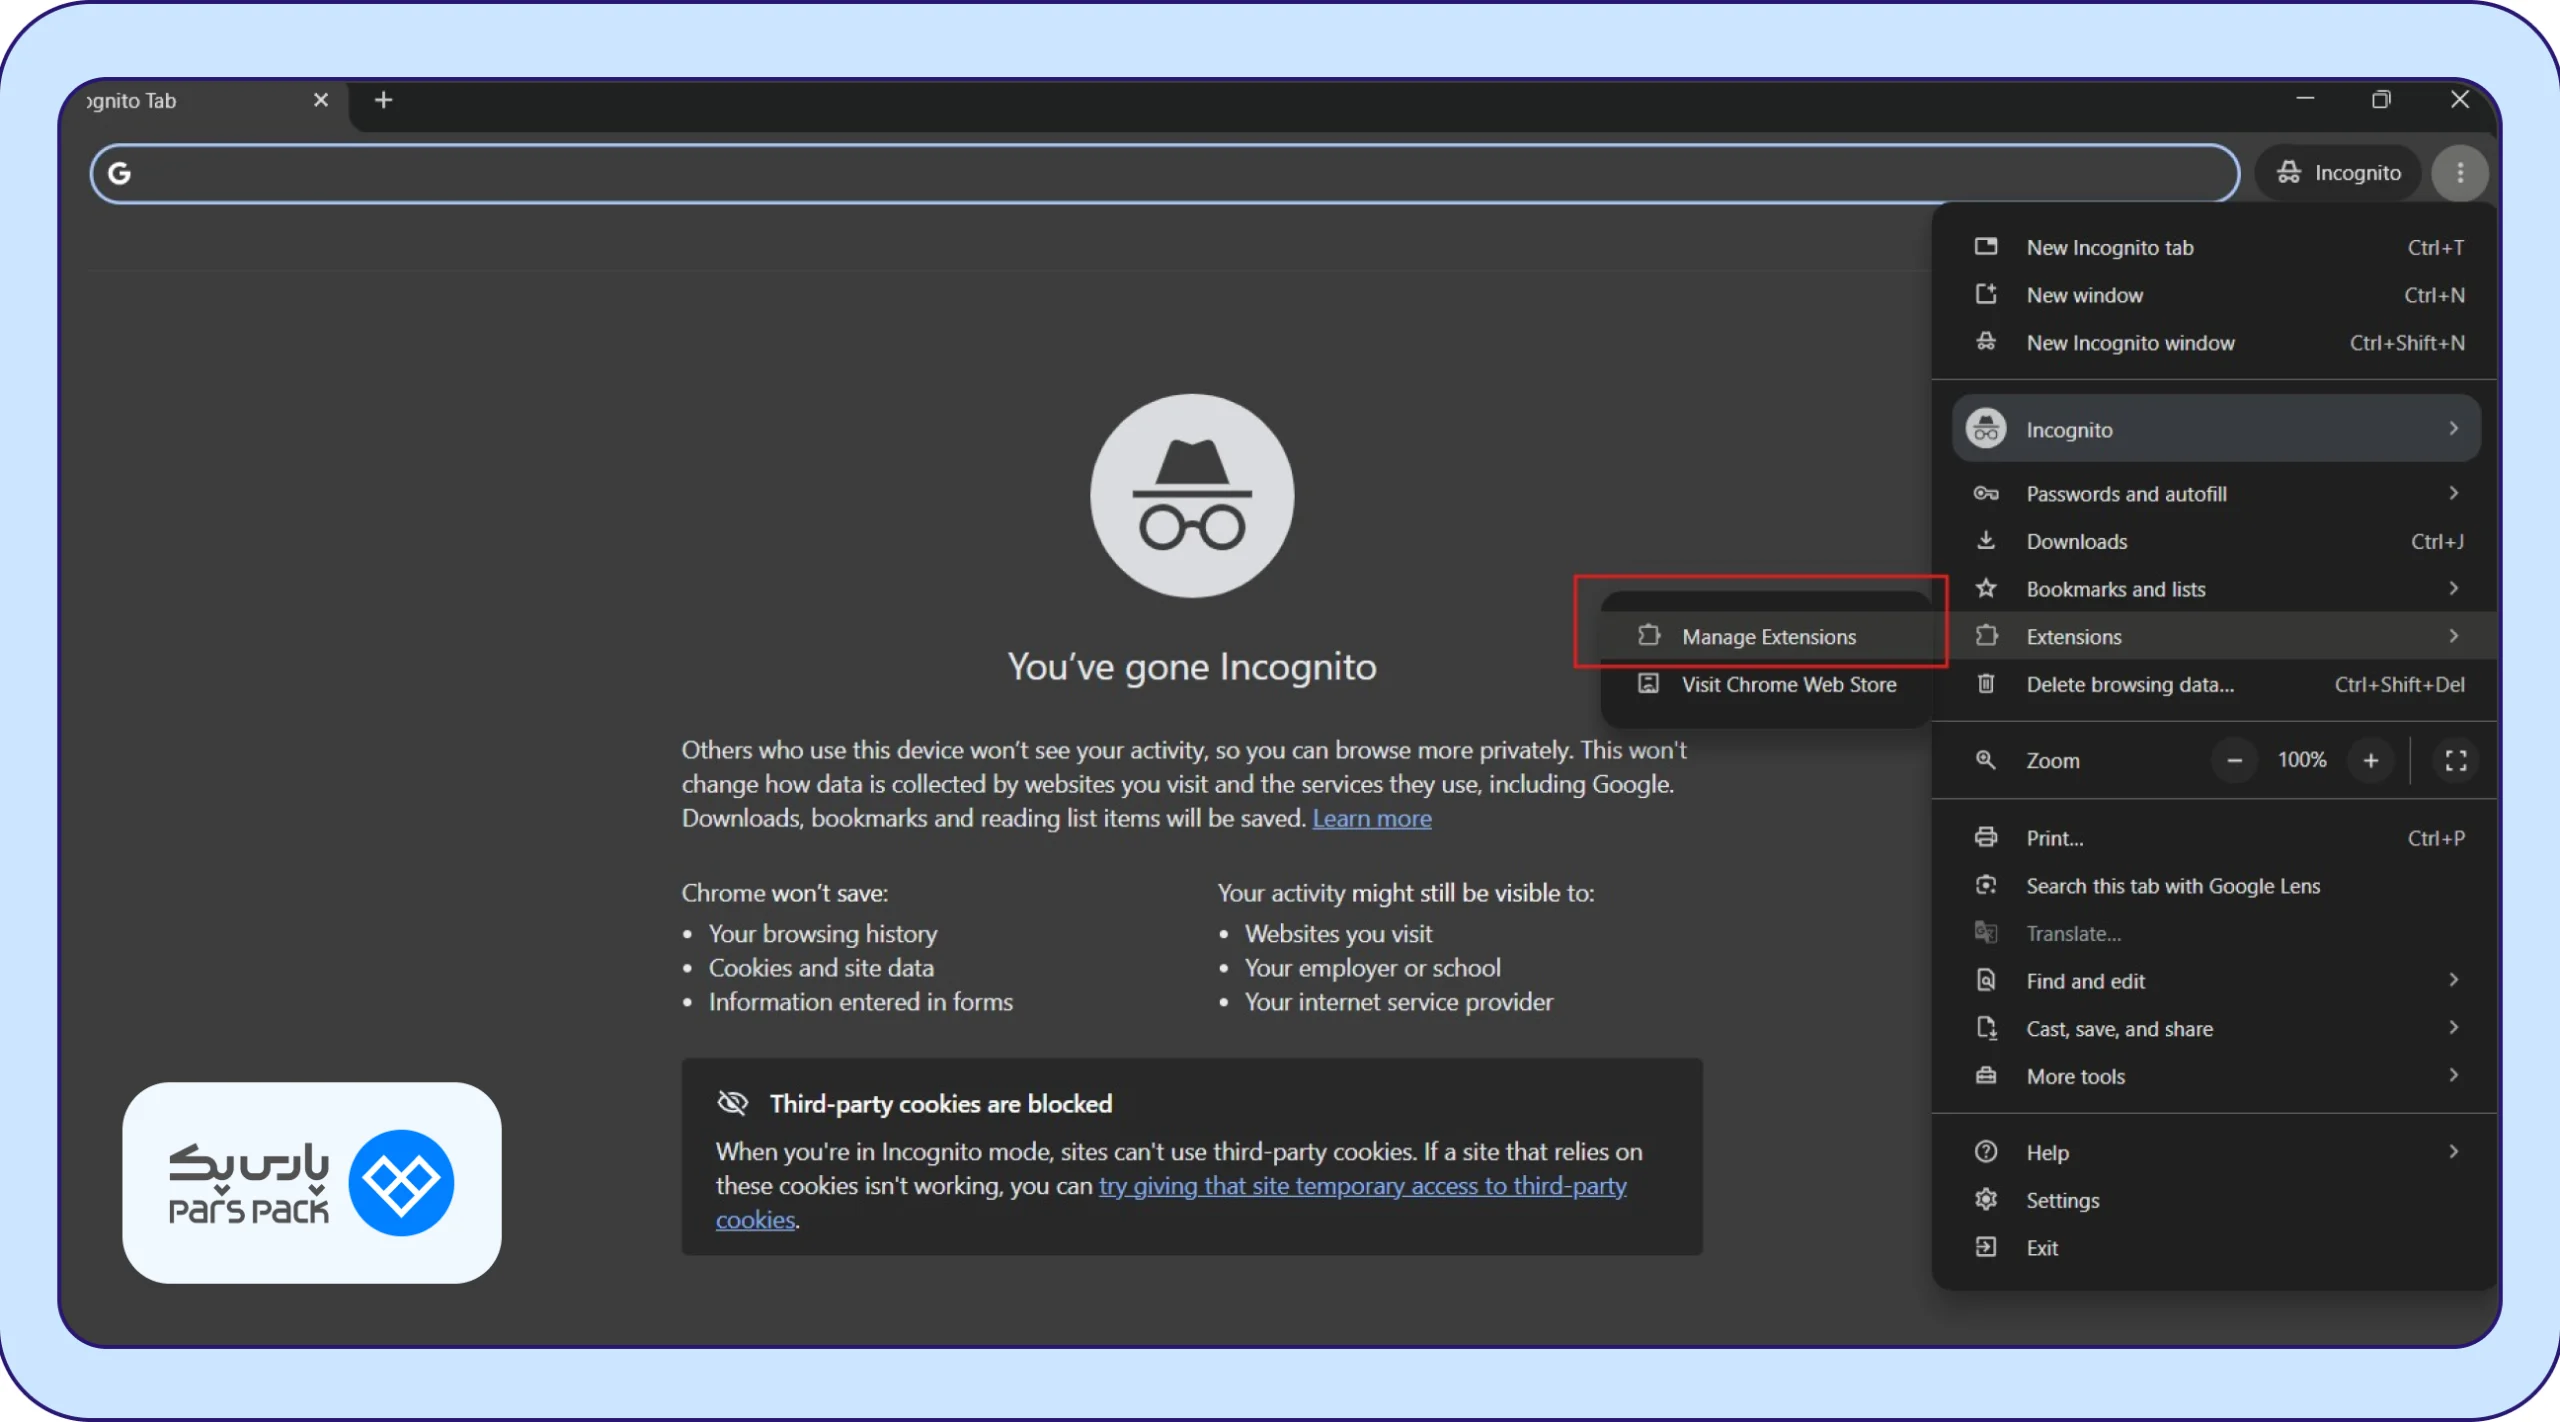
Task: Expand the Help submenu arrow
Action: click(x=2453, y=1152)
